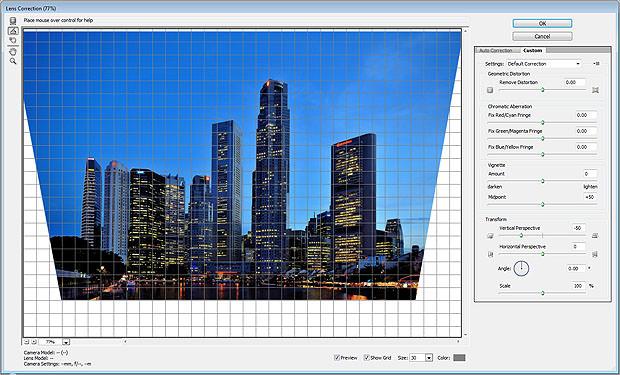
Task: Switch to the Auto Correction tab
Action: tap(495, 51)
